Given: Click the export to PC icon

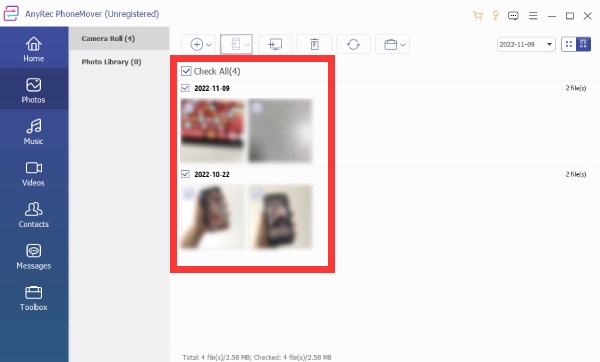Looking at the screenshot, I should (276, 44).
